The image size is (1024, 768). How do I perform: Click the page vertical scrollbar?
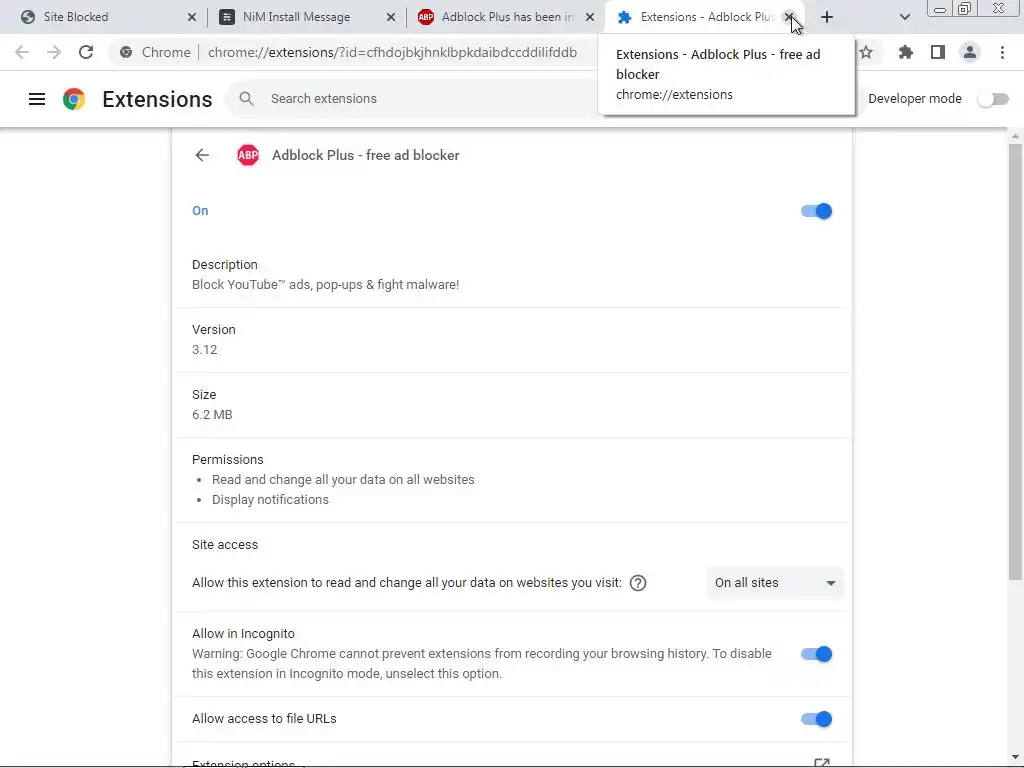1015,362
